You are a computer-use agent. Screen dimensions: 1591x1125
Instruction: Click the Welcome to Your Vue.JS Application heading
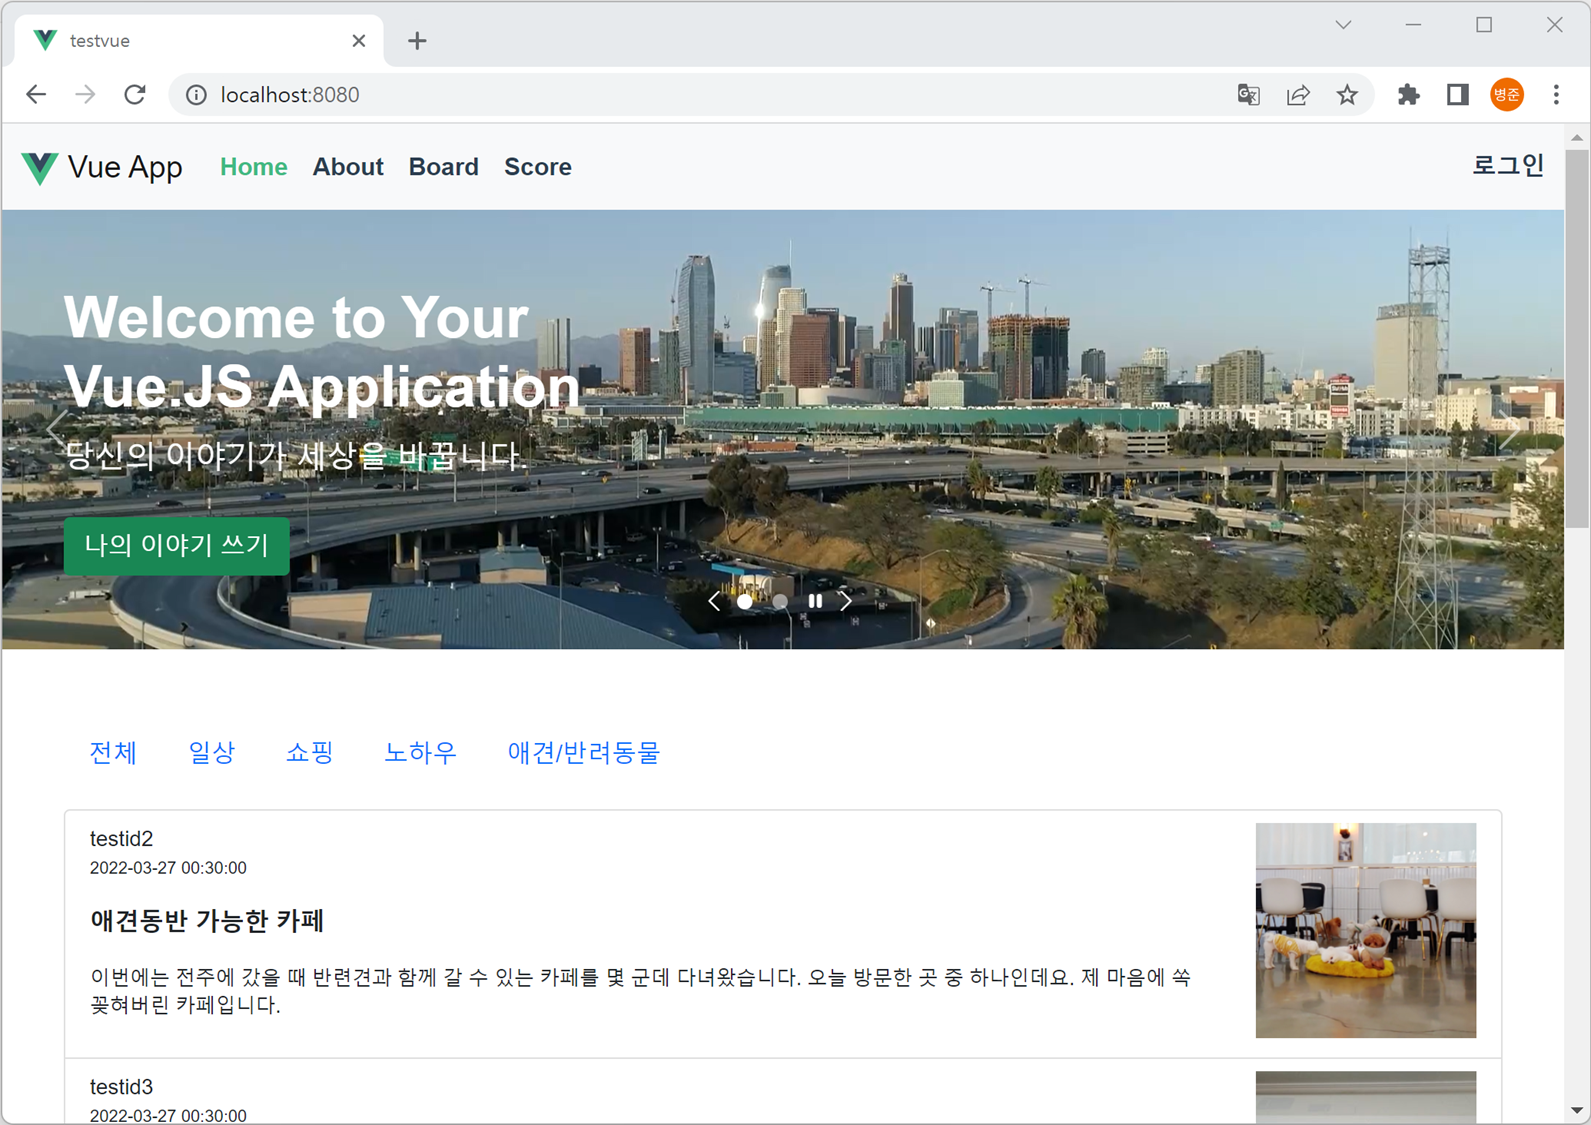click(322, 352)
